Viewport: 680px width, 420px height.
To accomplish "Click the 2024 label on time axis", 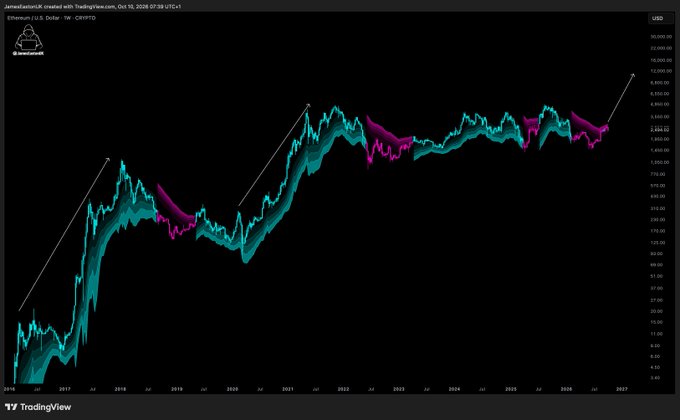I will click(454, 389).
